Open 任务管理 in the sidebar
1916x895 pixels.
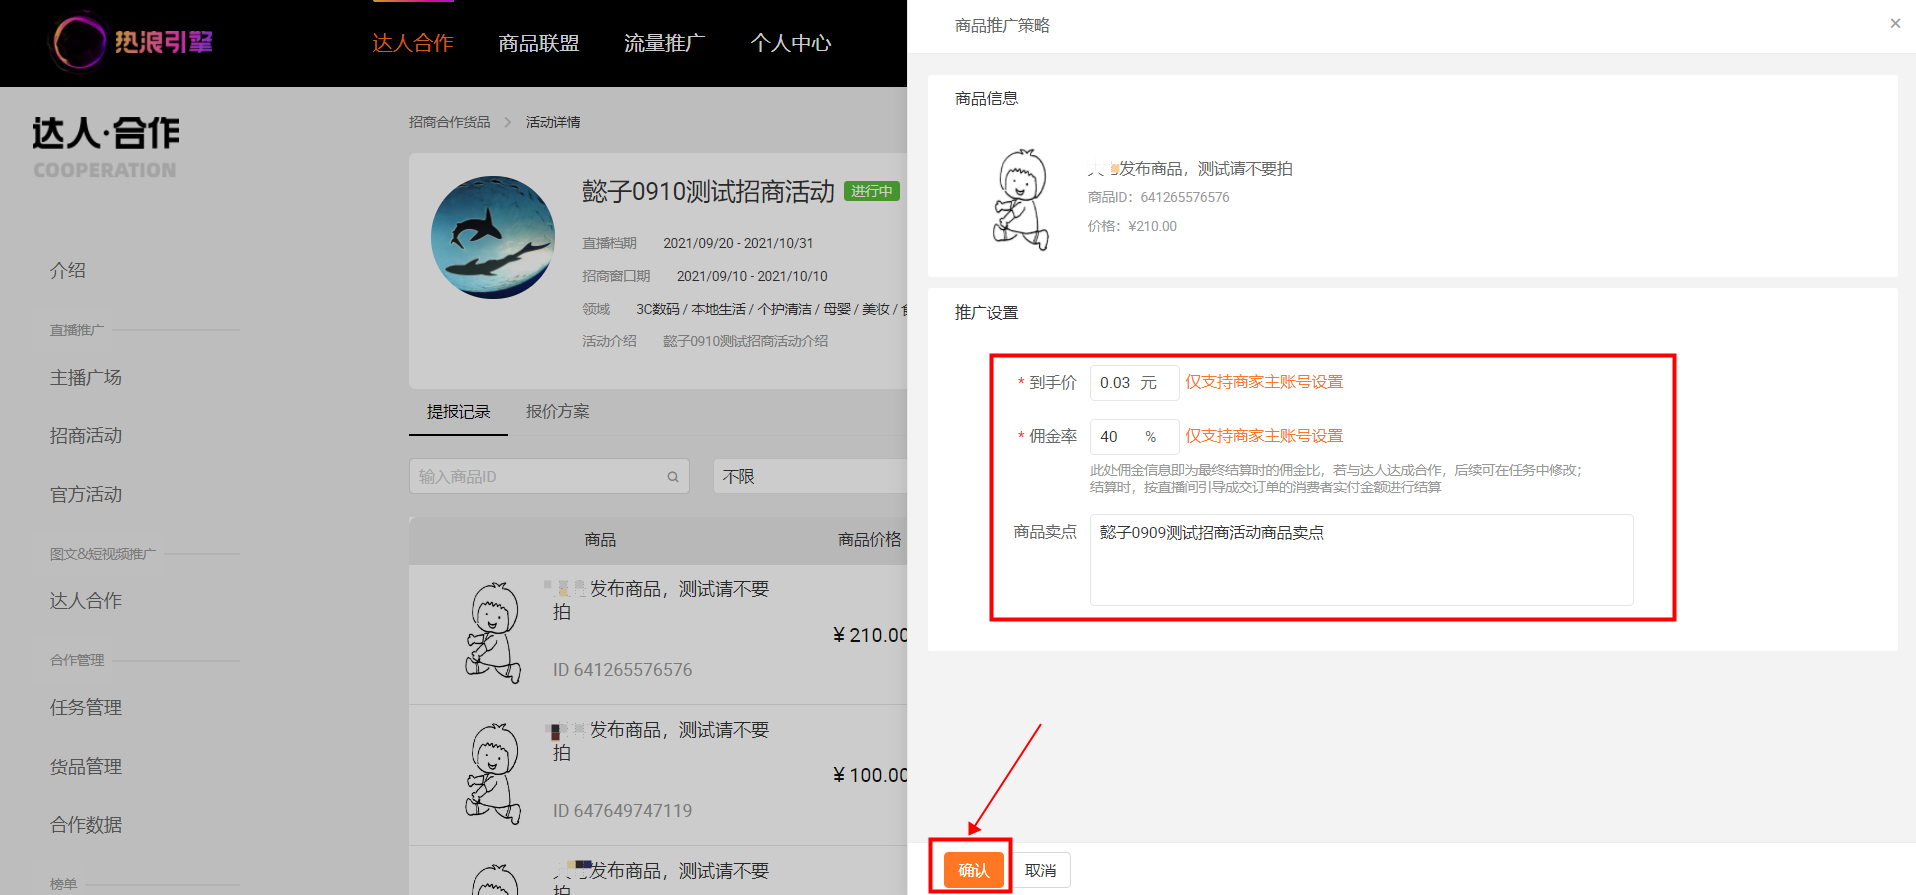pos(86,707)
